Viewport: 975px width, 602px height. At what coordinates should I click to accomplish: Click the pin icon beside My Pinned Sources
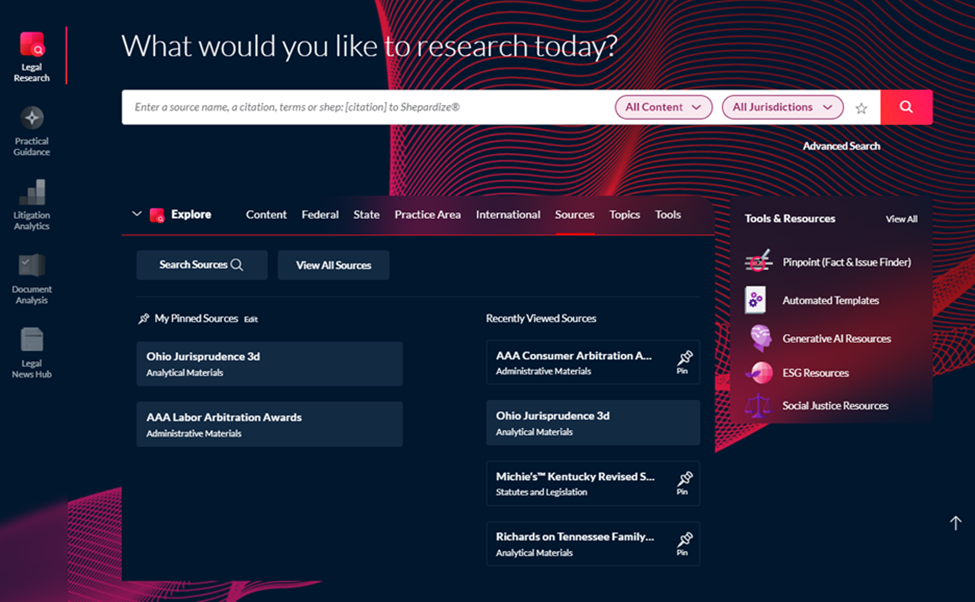[144, 318]
